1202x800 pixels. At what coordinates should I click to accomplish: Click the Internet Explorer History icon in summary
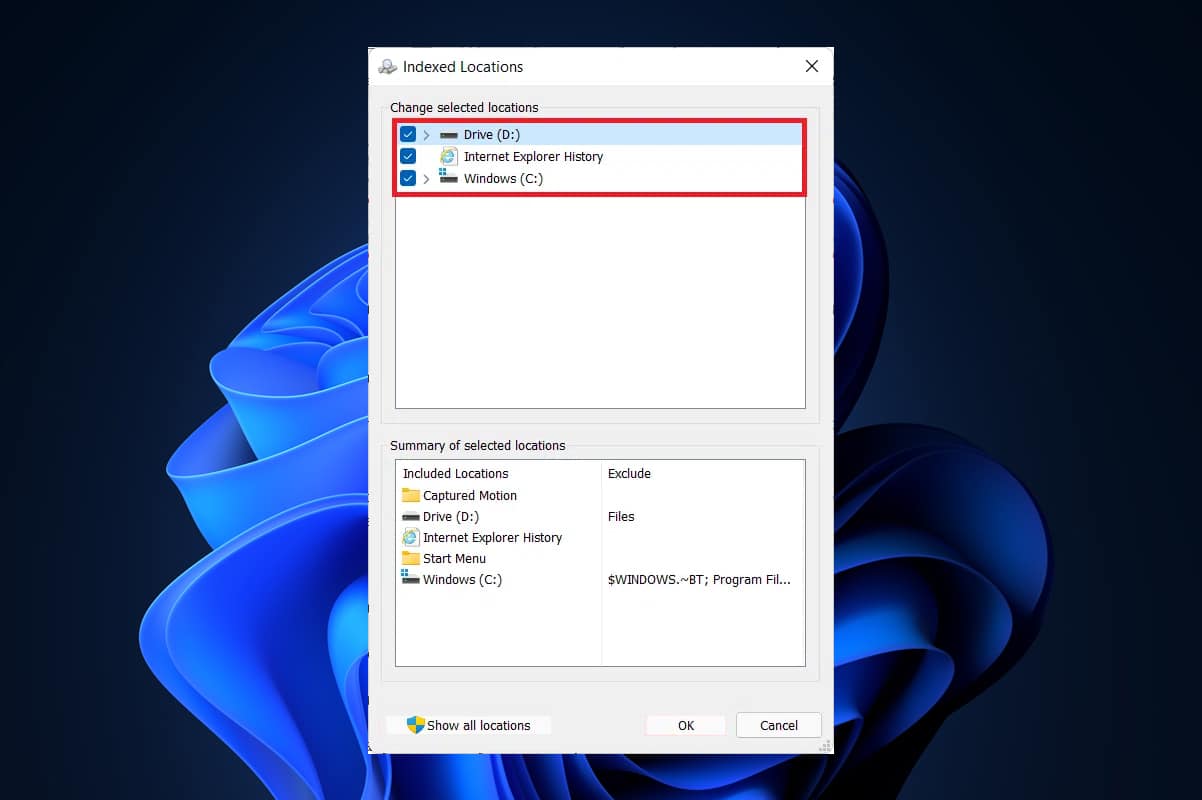(x=412, y=537)
